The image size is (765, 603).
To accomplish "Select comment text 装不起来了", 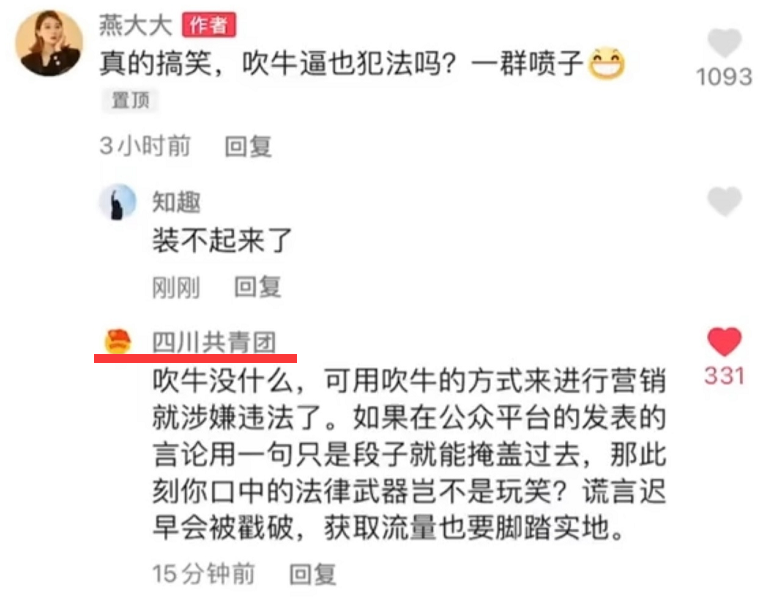I will tap(222, 241).
